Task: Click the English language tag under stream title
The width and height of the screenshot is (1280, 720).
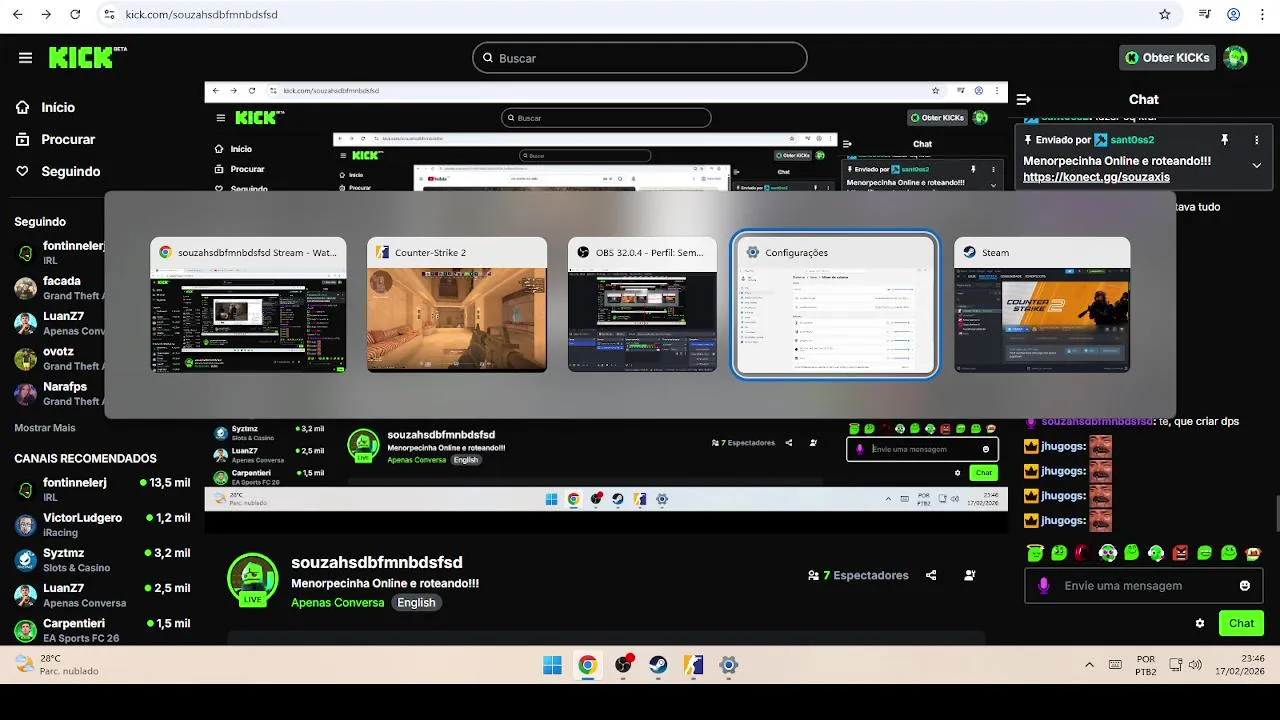Action: pyautogui.click(x=416, y=603)
